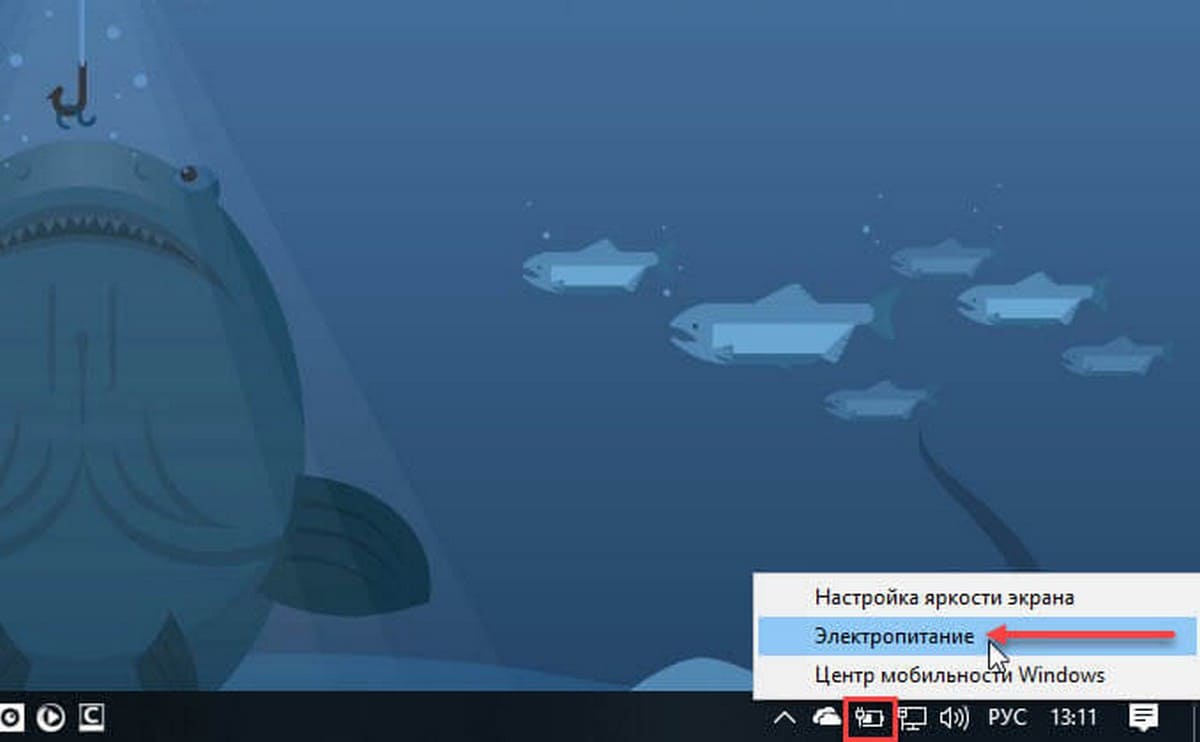Viewport: 1200px width, 742px height.
Task: Open the OneDrive cloud tray icon
Action: pyautogui.click(x=827, y=717)
